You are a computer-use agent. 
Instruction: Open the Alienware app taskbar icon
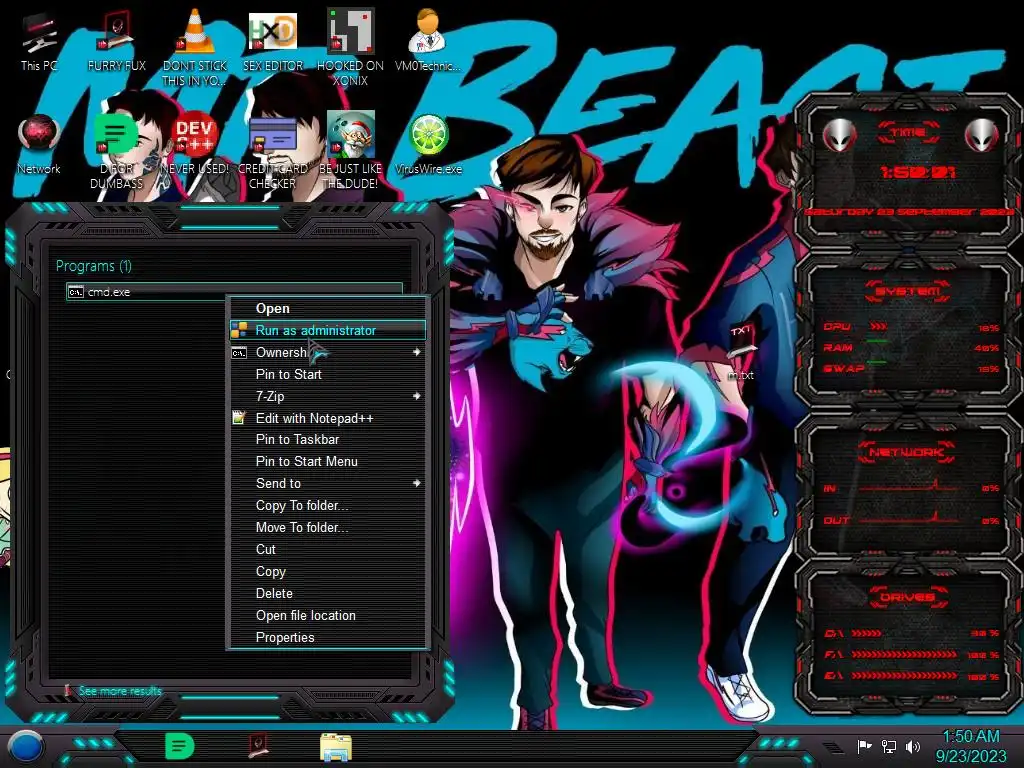[258, 746]
